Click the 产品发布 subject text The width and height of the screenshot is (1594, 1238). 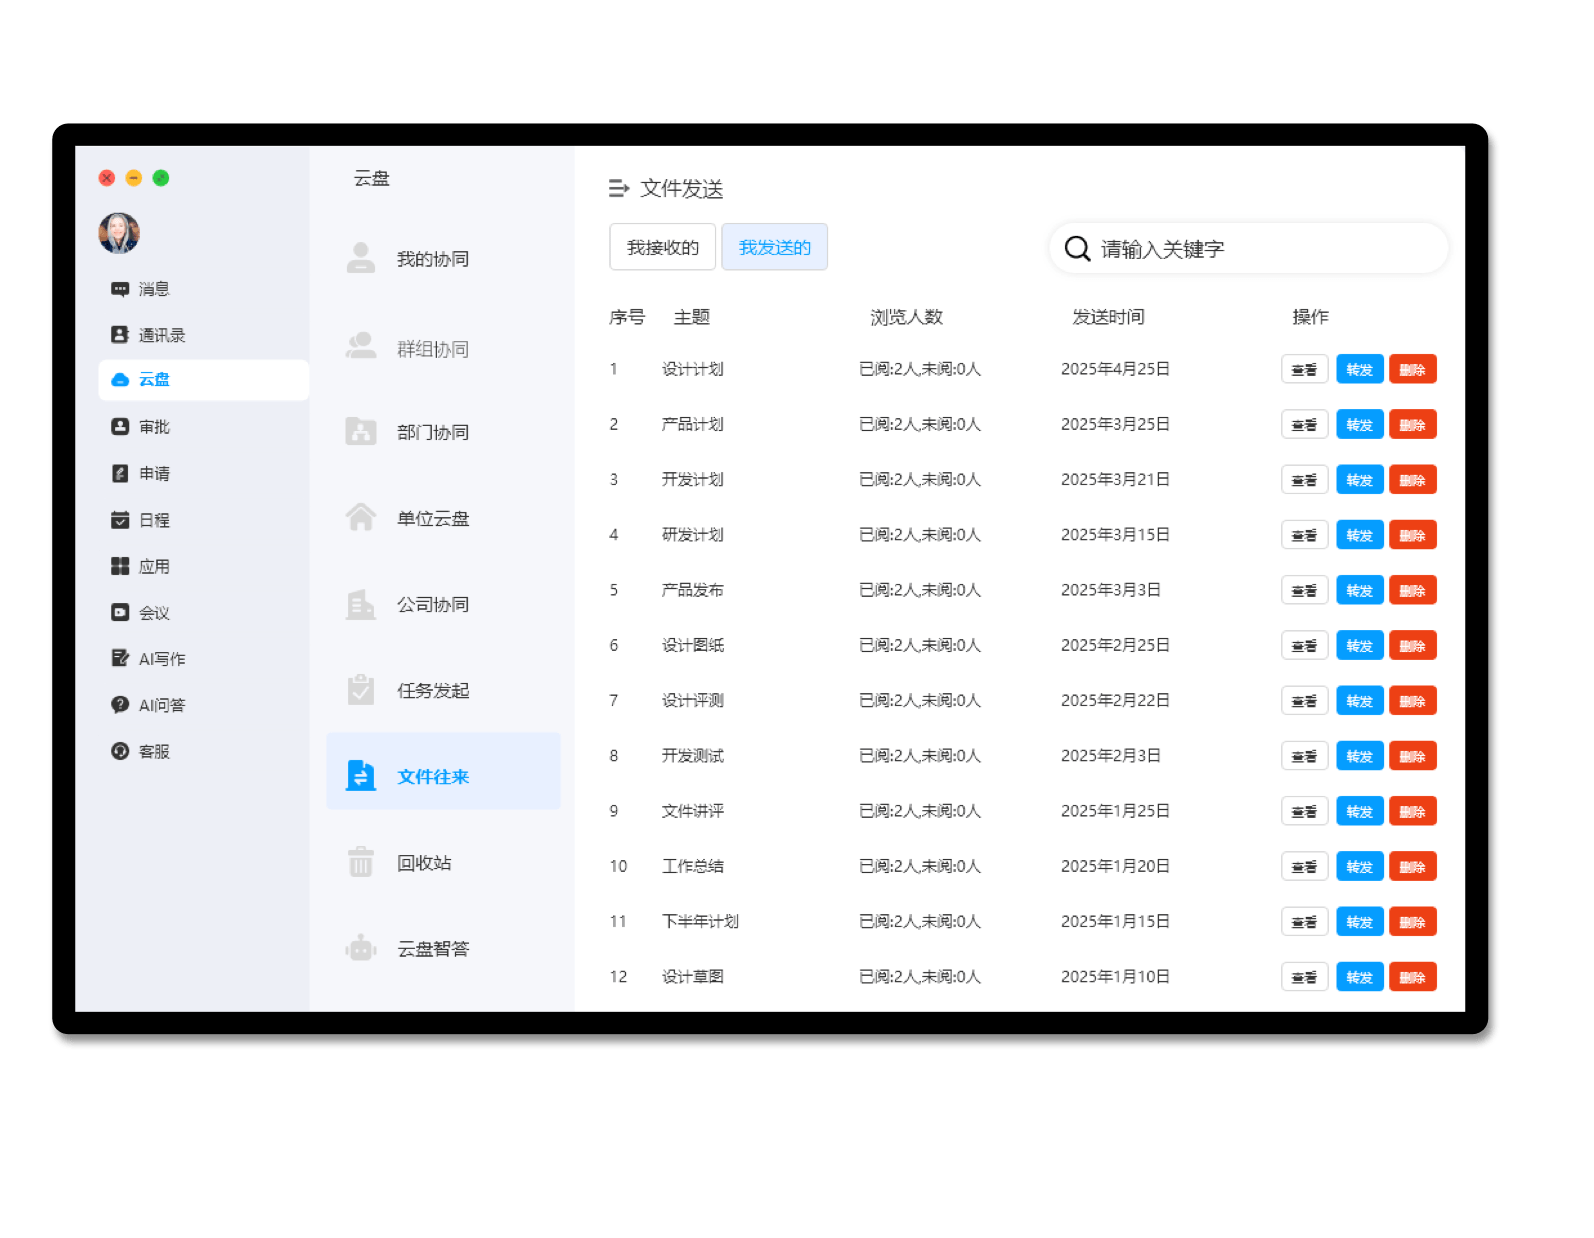click(693, 590)
